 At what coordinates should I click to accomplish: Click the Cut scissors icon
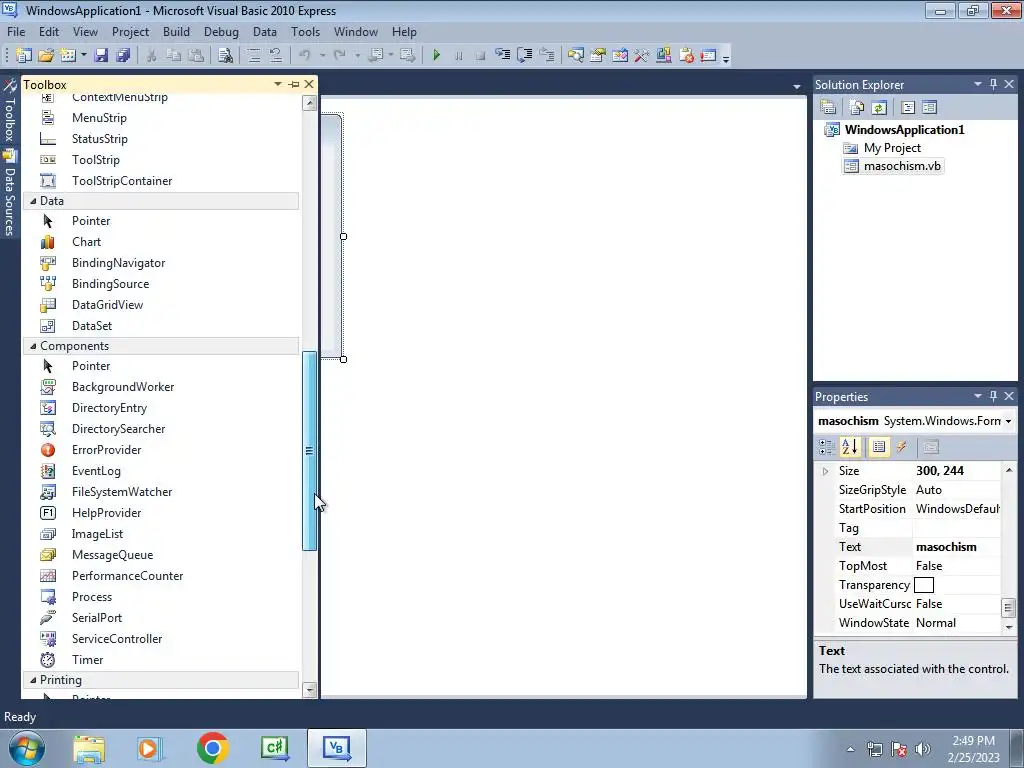pyautogui.click(x=152, y=56)
